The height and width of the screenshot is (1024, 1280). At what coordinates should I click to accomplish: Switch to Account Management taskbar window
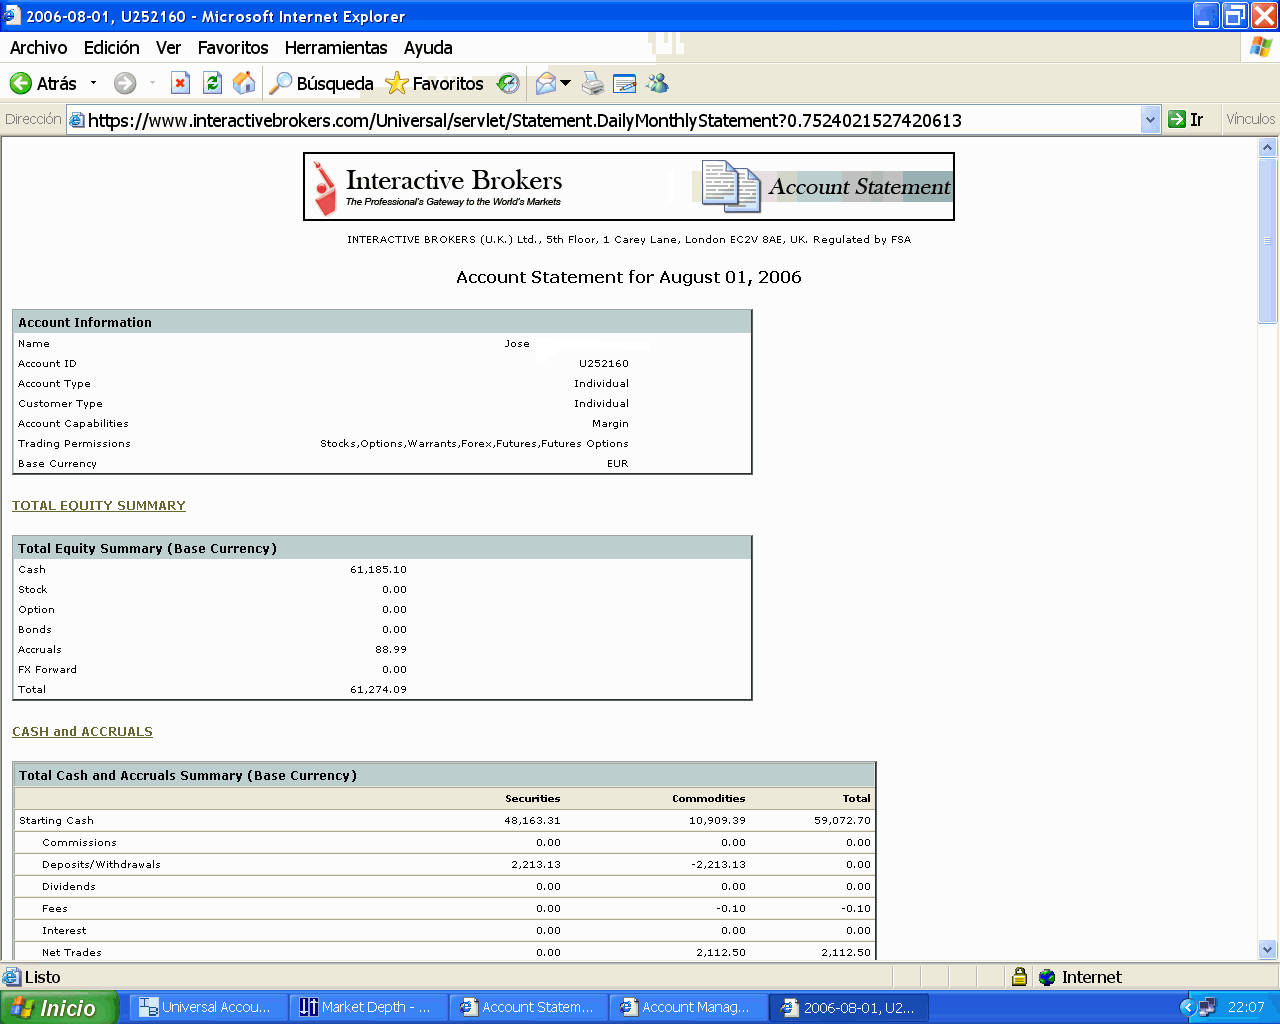(x=689, y=1007)
